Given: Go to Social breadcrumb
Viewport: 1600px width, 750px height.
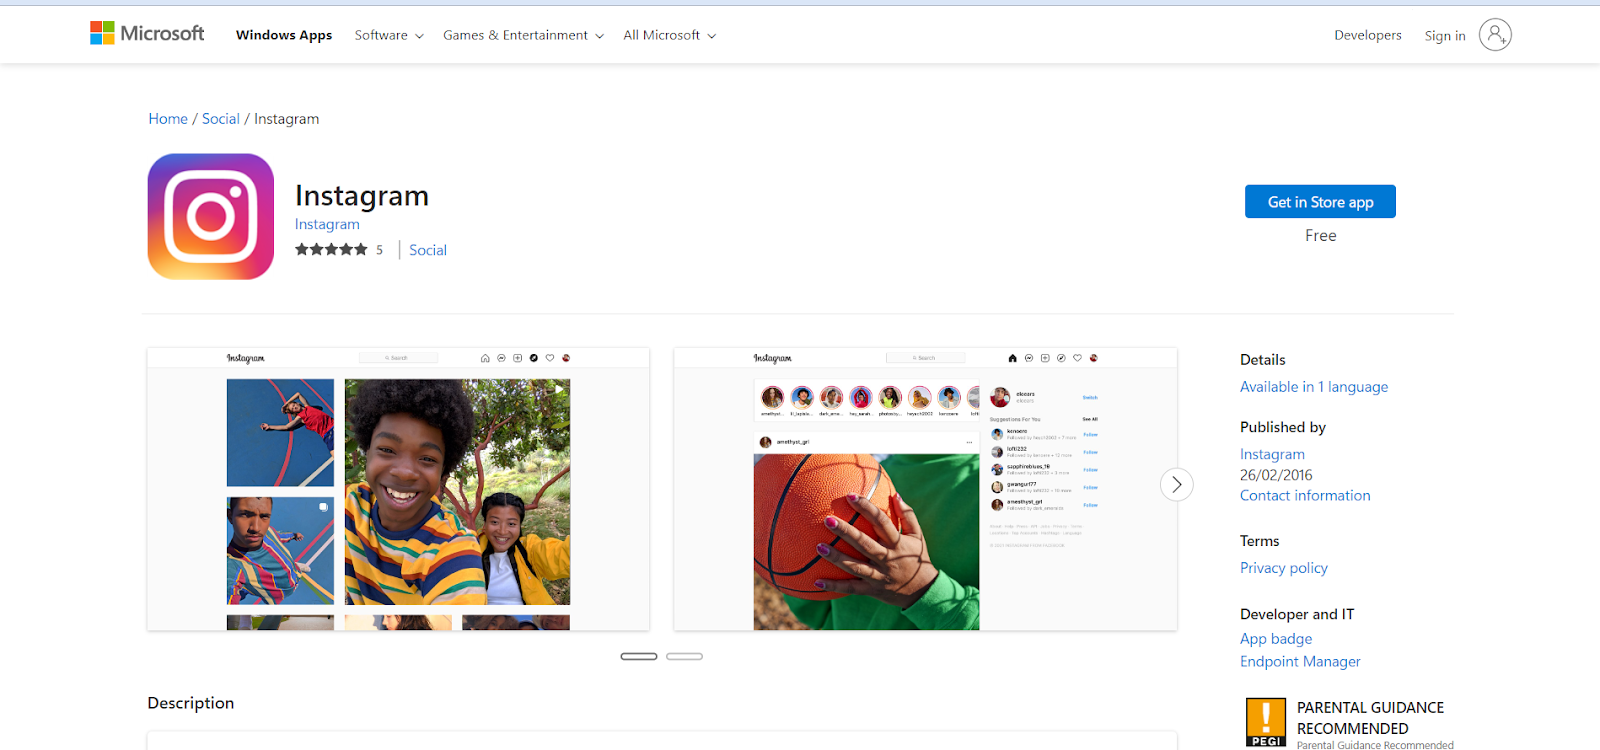Looking at the screenshot, I should tap(221, 119).
